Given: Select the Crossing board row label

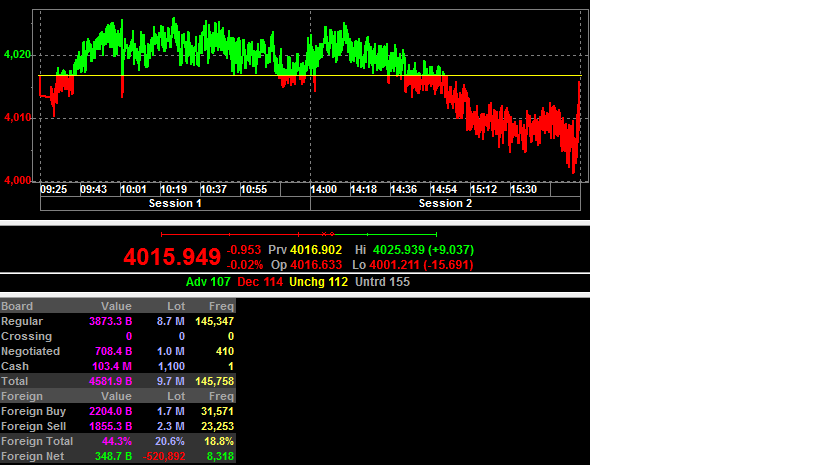Looking at the screenshot, I should click(27, 337).
